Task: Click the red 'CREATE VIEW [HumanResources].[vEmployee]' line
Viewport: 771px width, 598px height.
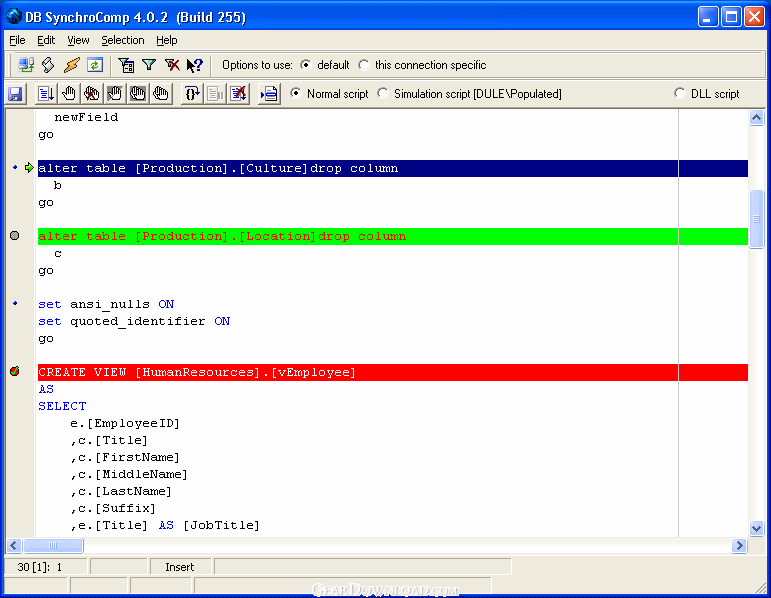Action: point(393,372)
